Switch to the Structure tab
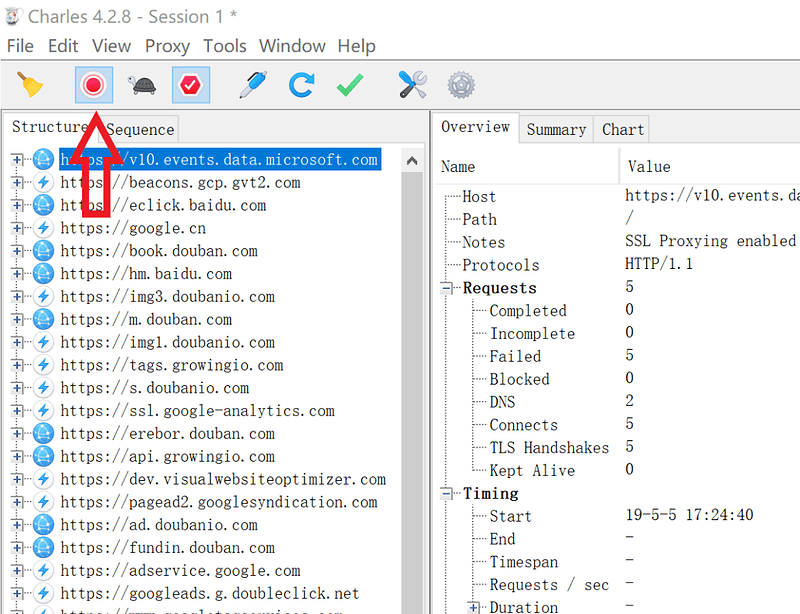Image resolution: width=800 pixels, height=614 pixels. (x=49, y=127)
